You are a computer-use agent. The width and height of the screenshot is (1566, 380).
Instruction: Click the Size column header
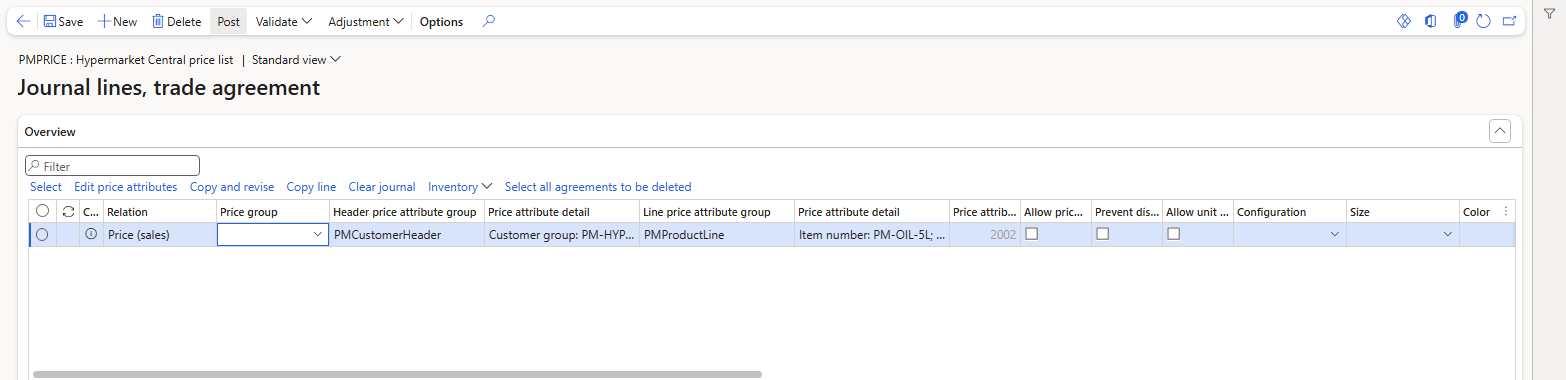[1403, 212]
